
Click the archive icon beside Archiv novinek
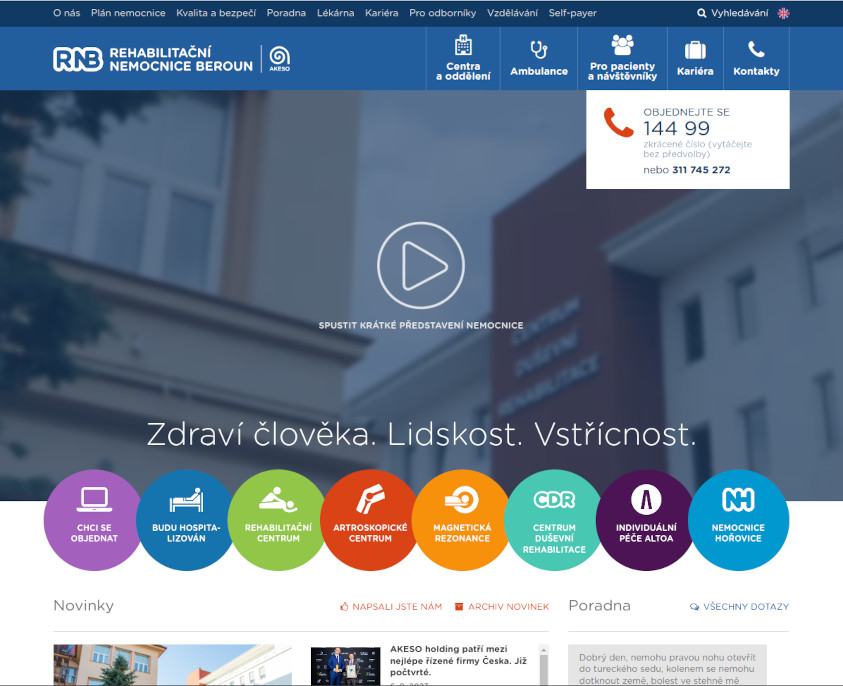pos(459,606)
